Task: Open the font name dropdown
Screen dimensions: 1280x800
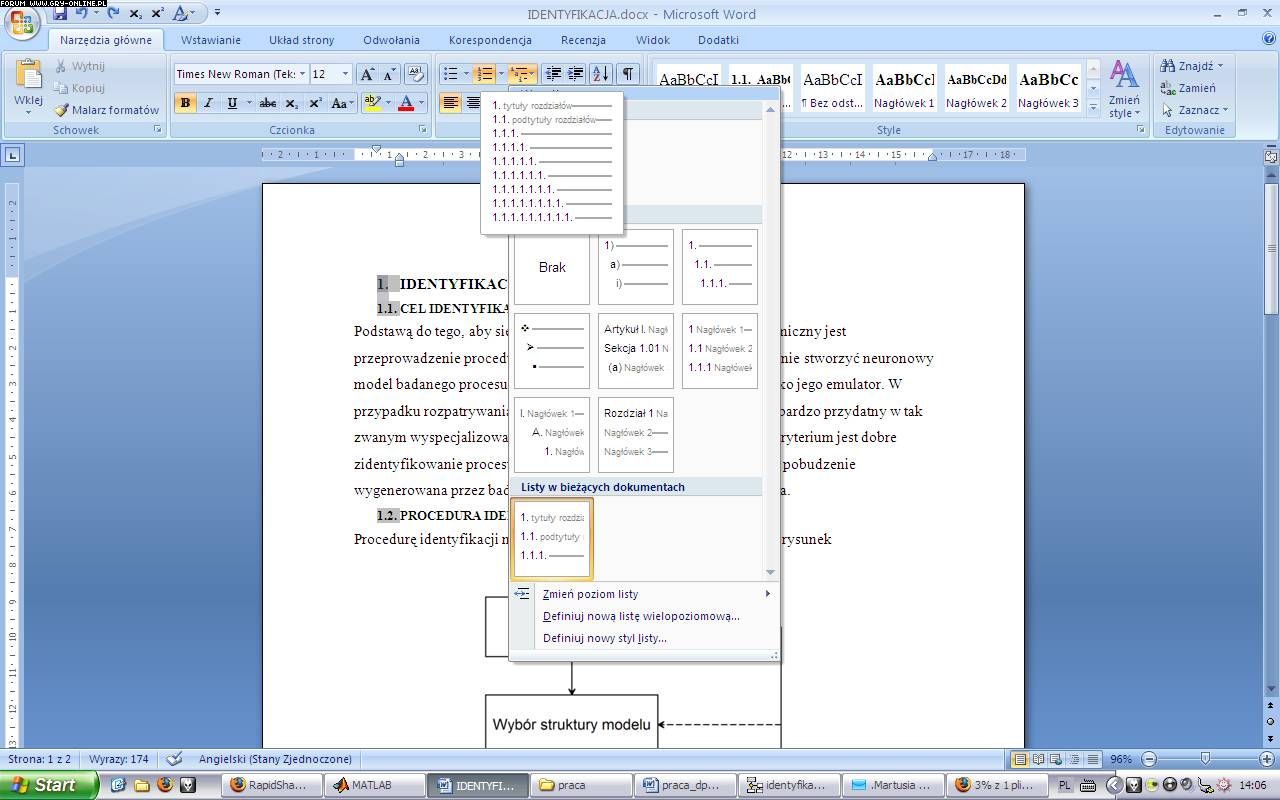Action: point(302,74)
